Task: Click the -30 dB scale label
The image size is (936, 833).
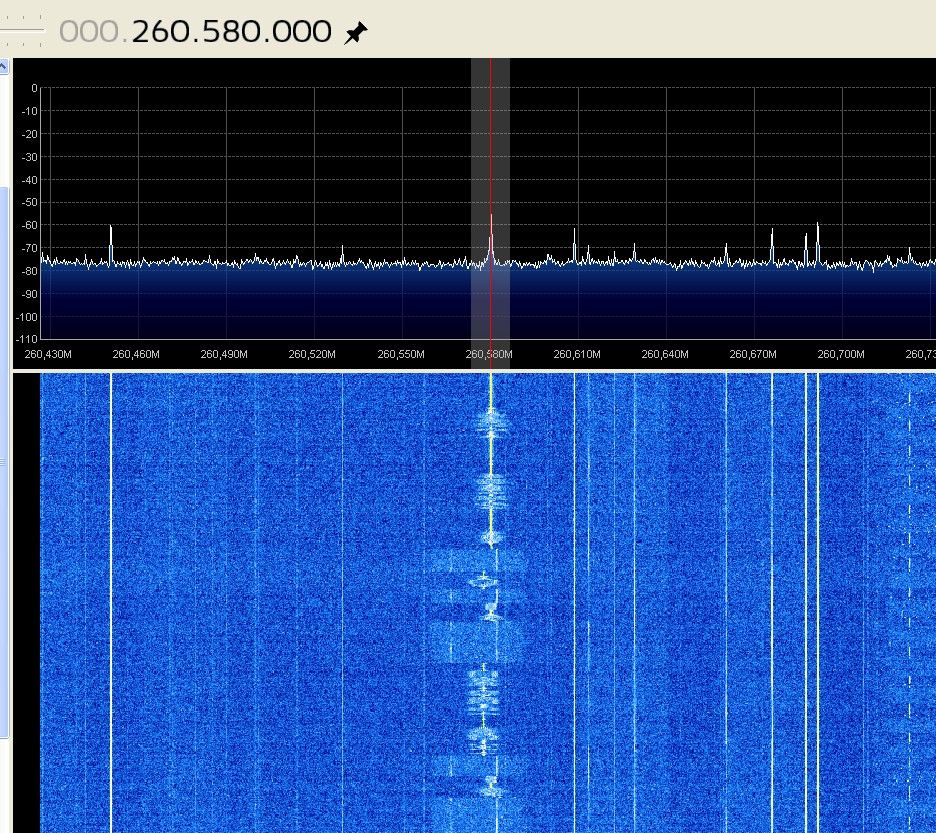Action: pyautogui.click(x=30, y=157)
